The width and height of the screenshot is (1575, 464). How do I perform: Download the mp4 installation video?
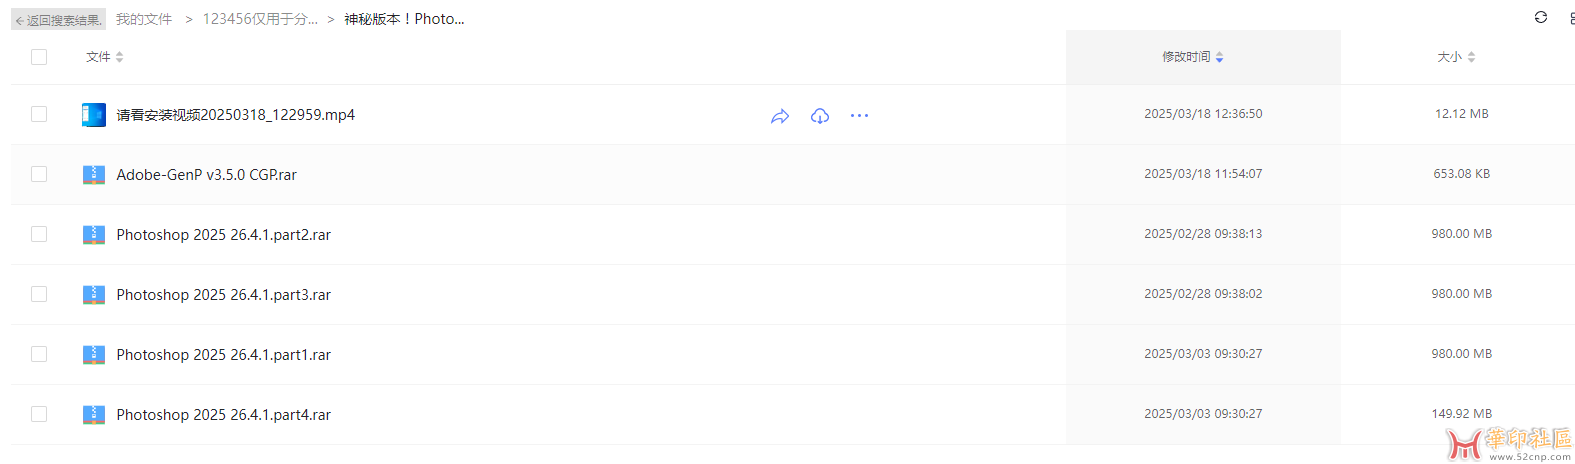(820, 116)
